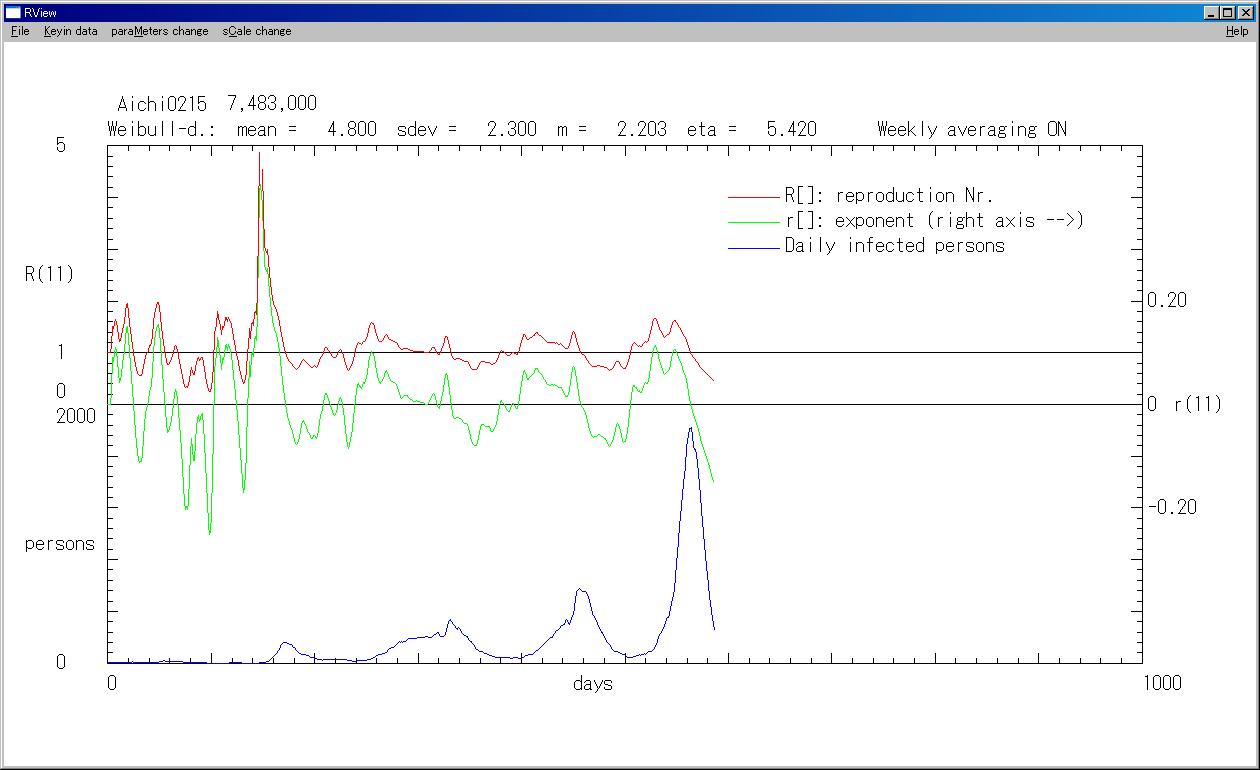Maximize the RView window
This screenshot has width=1260, height=770.
1228,13
